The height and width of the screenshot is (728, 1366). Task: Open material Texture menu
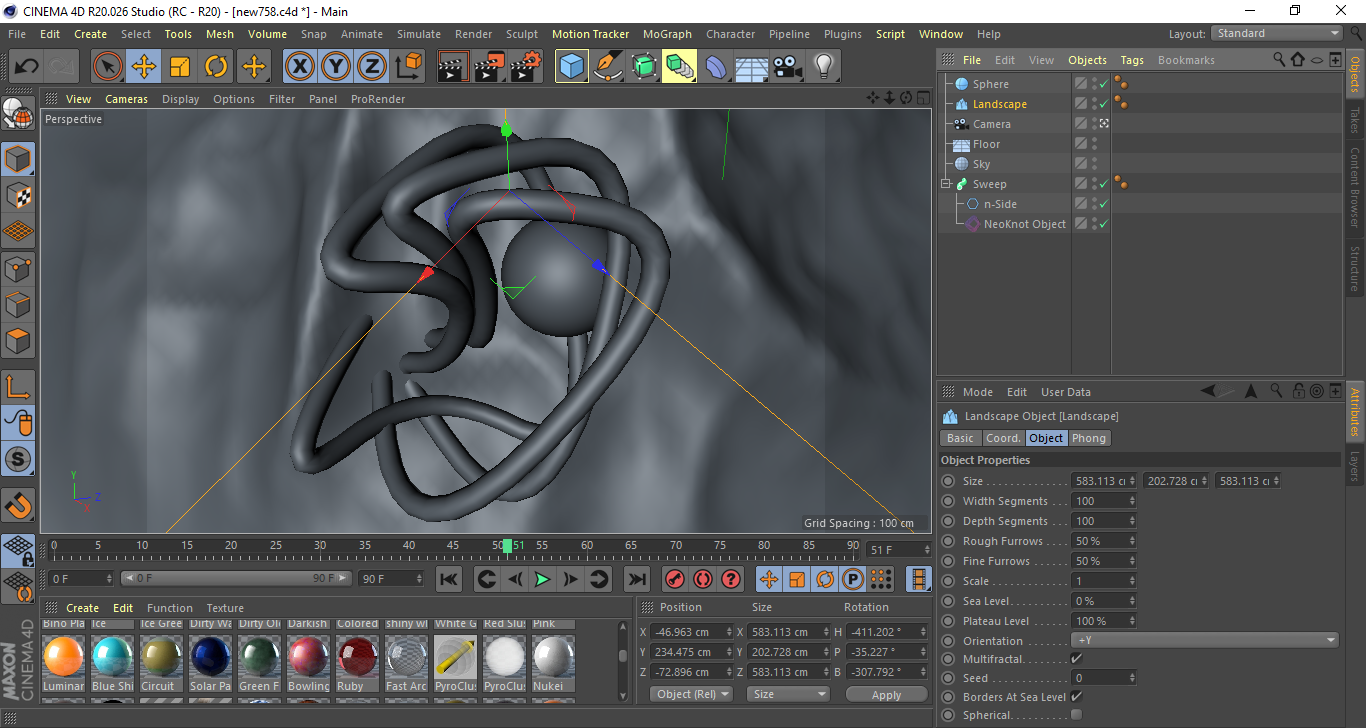click(225, 608)
